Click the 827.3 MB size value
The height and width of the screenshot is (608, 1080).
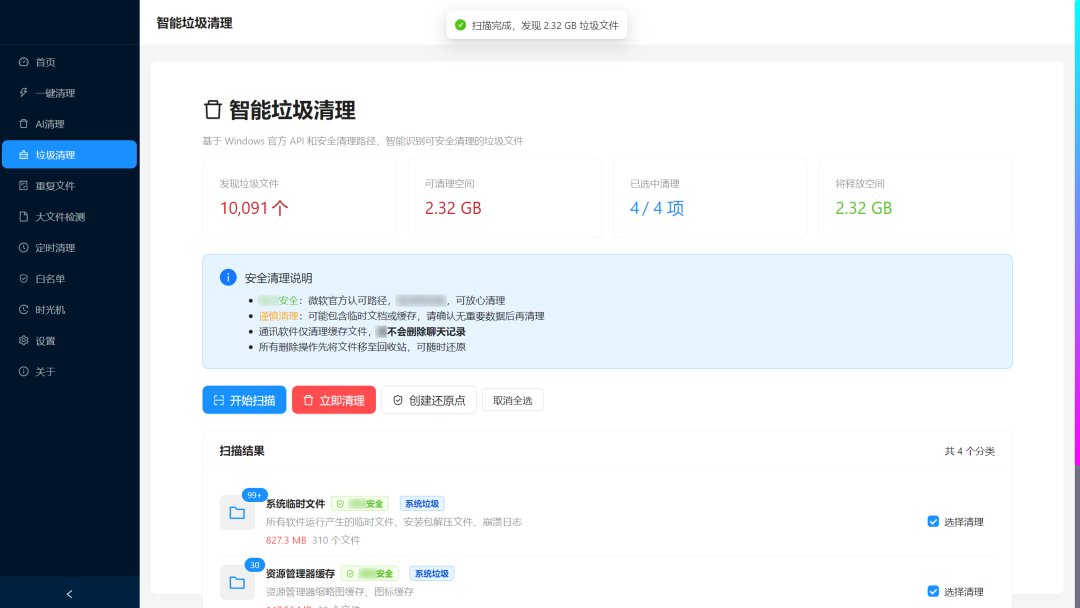[286, 541]
